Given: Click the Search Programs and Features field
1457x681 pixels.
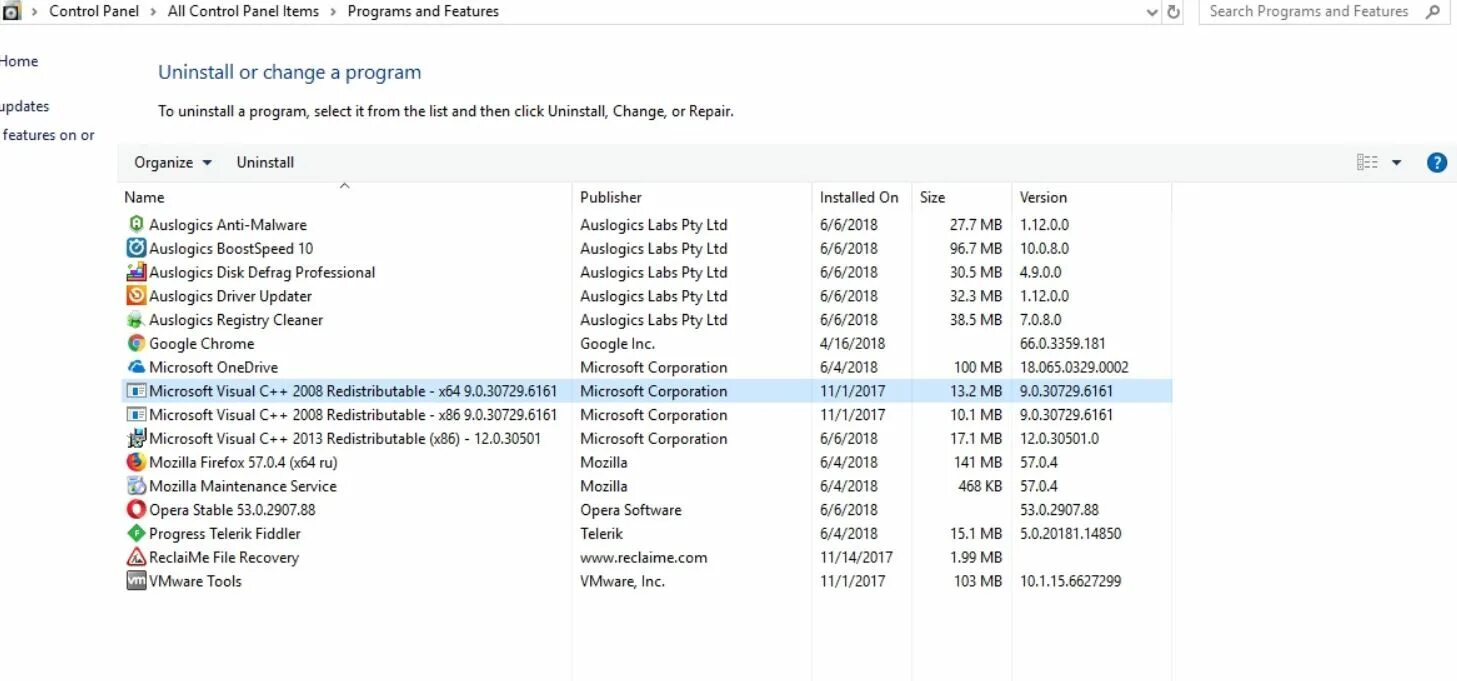Looking at the screenshot, I should coord(1323,12).
